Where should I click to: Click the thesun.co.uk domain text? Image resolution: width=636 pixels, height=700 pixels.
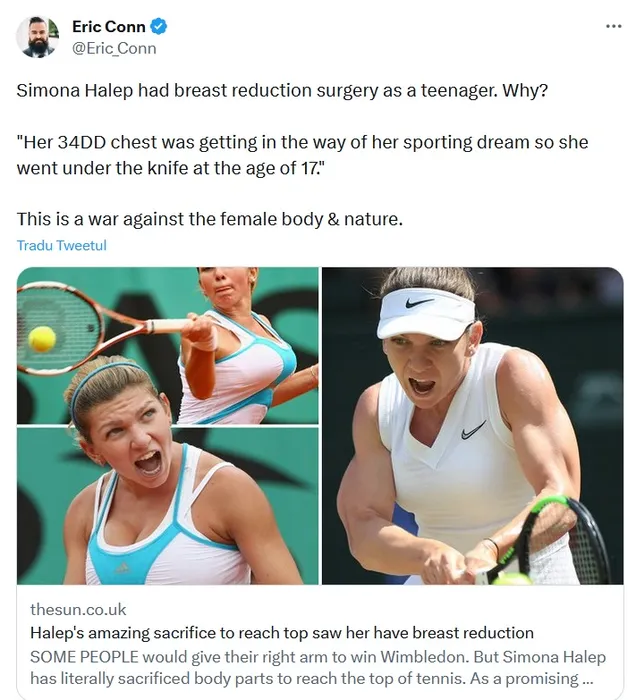[78, 610]
